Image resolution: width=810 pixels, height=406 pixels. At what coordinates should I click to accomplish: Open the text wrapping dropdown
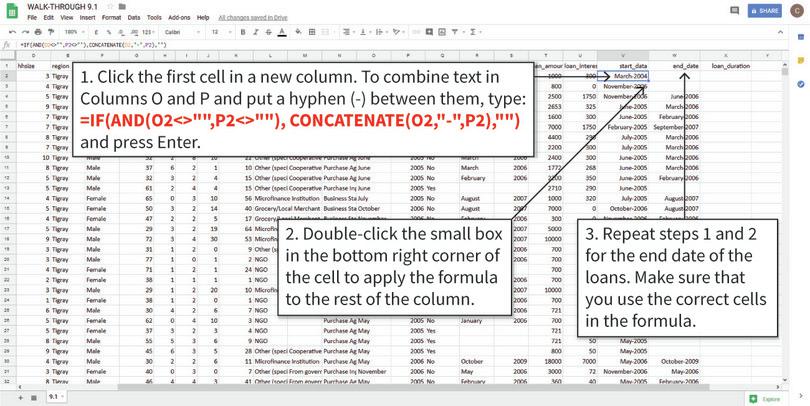[x=380, y=32]
